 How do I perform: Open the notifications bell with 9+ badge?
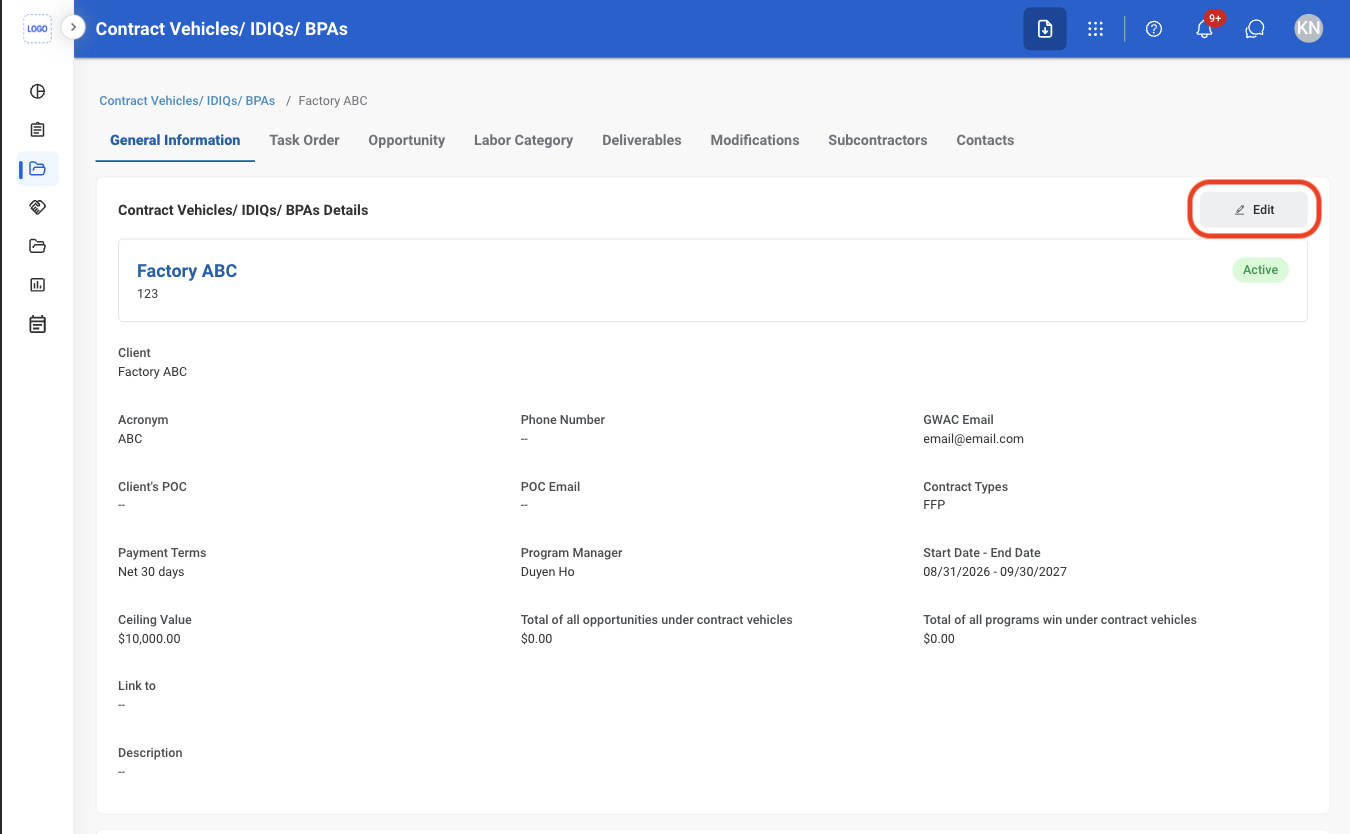pos(1205,29)
